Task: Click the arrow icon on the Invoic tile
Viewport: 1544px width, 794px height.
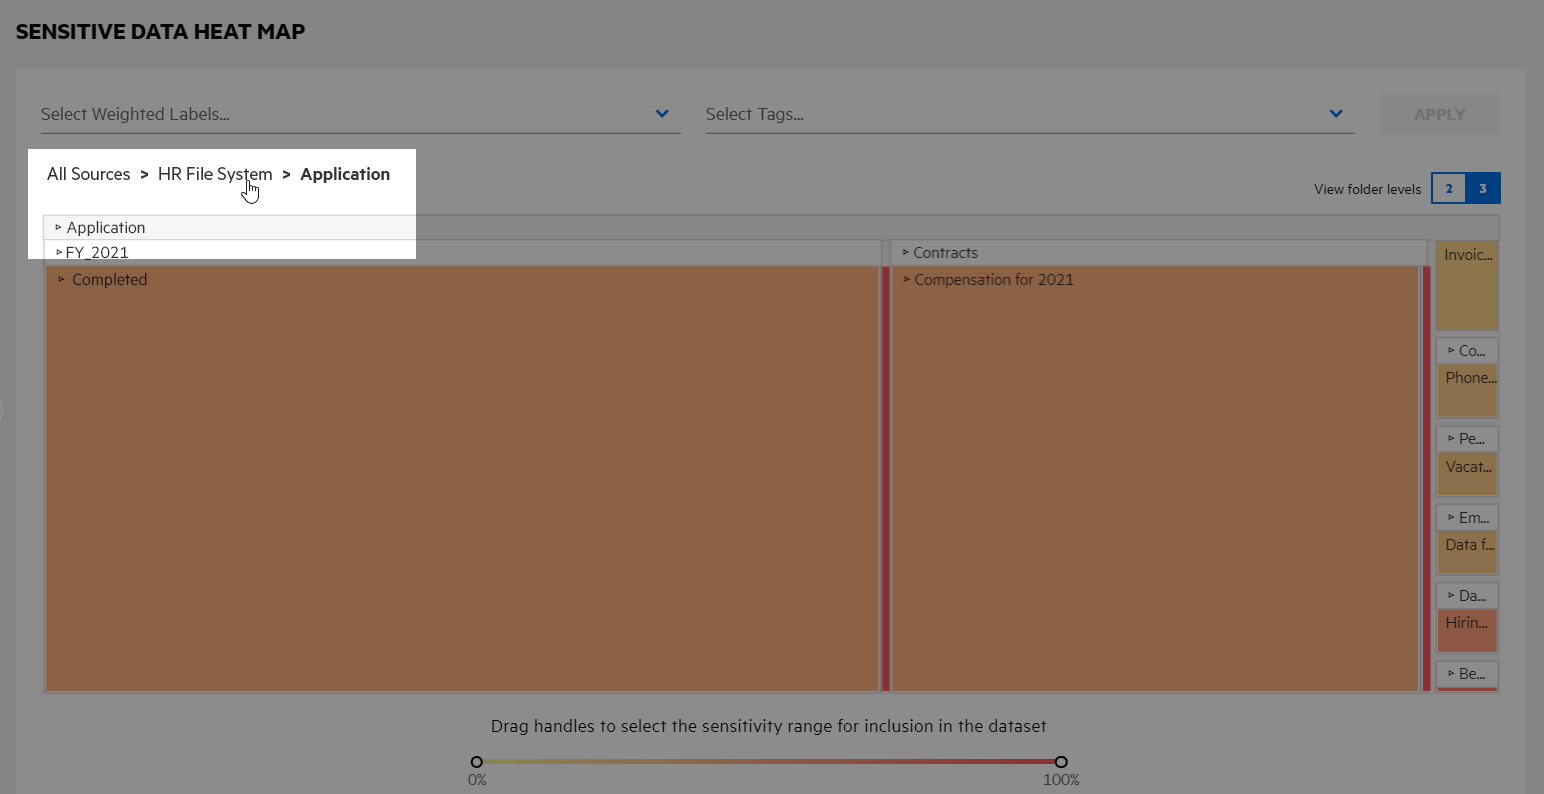Action: point(1444,254)
